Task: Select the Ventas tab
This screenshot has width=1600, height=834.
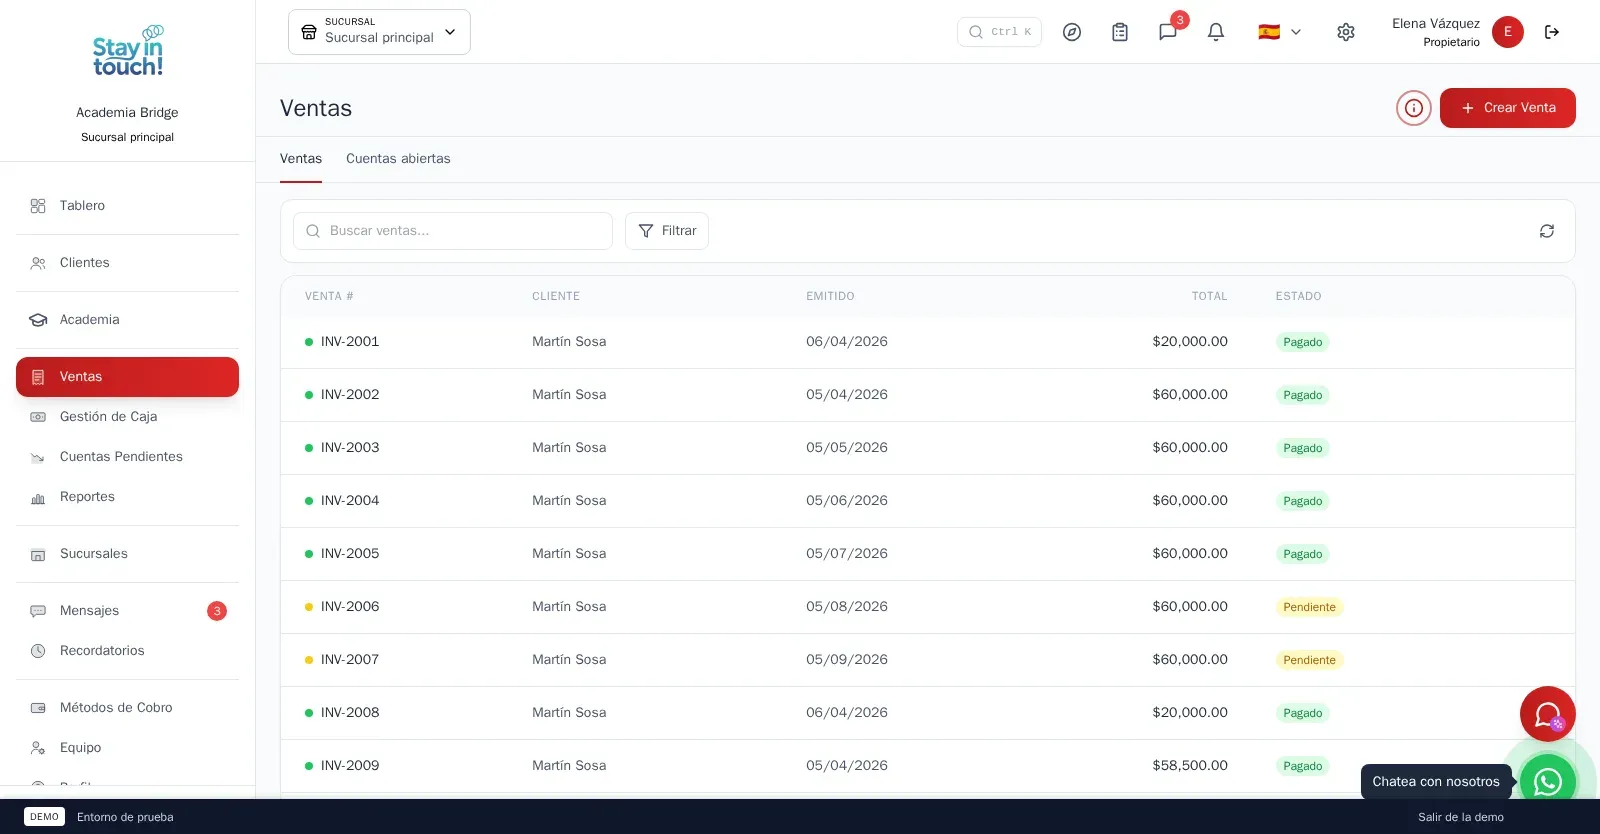Action: coord(301,159)
